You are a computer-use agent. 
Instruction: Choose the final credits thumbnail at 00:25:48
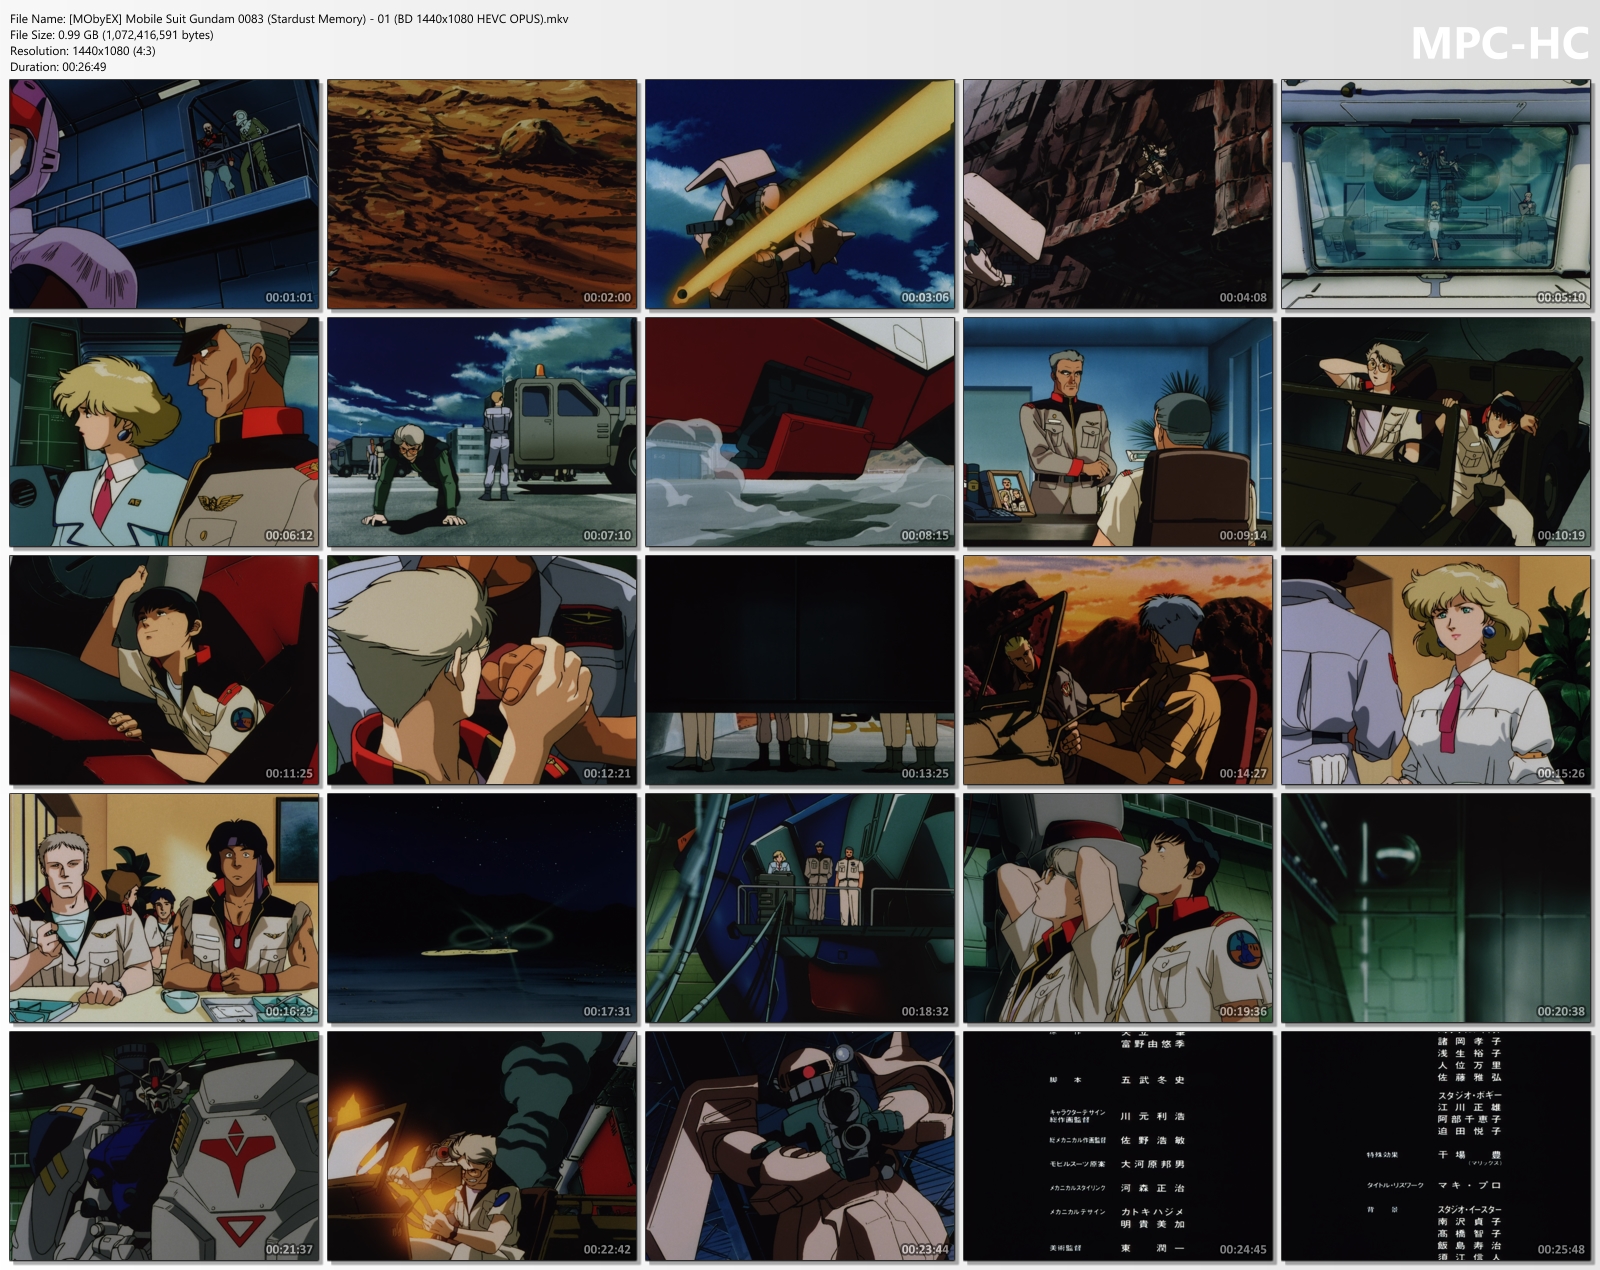(1436, 1146)
